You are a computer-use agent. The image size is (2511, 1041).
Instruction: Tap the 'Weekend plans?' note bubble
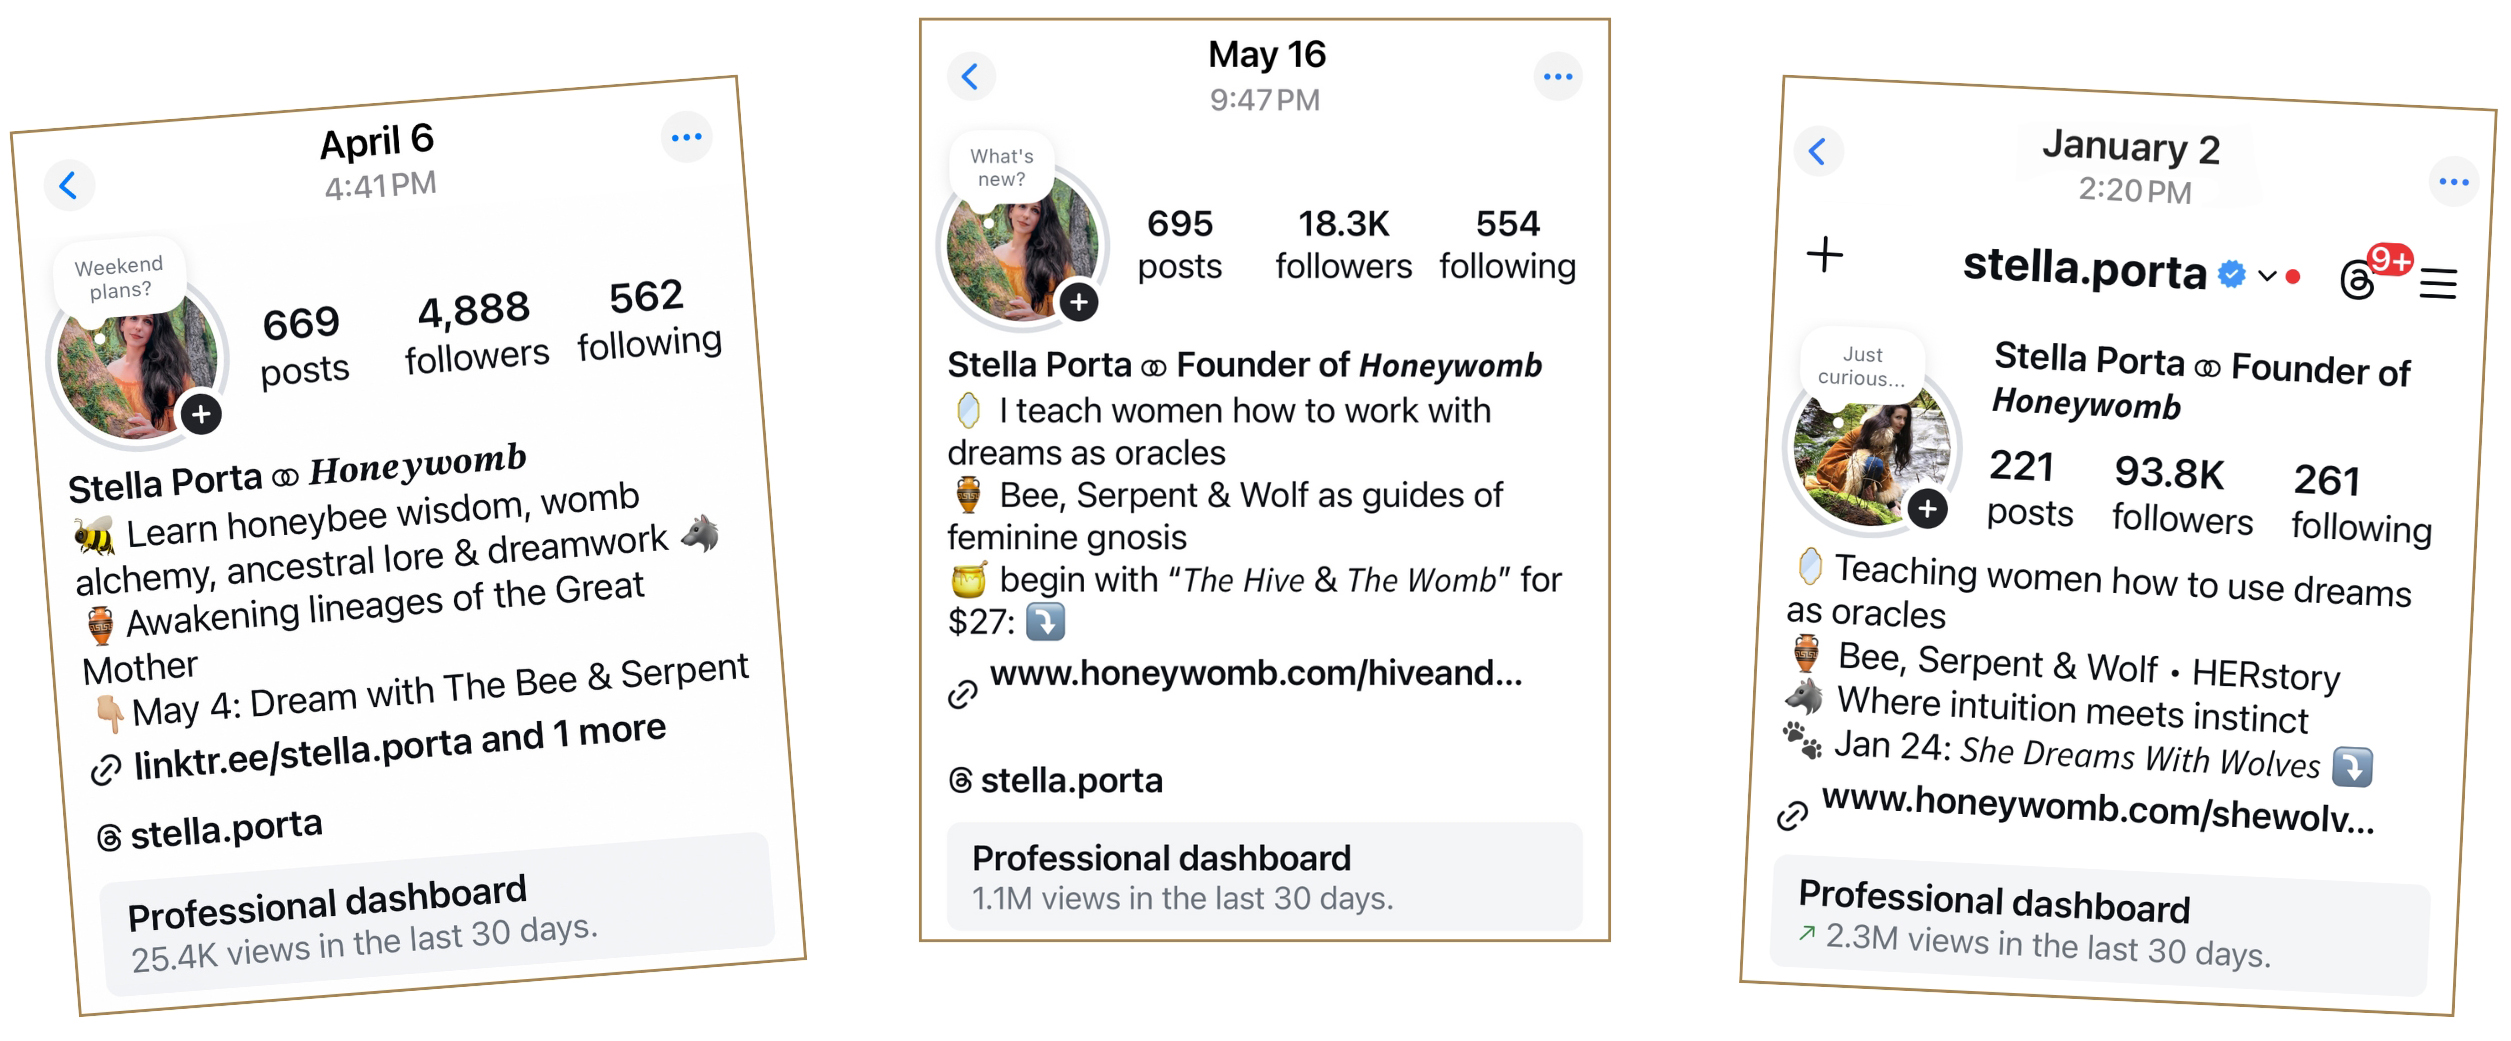coord(119,278)
